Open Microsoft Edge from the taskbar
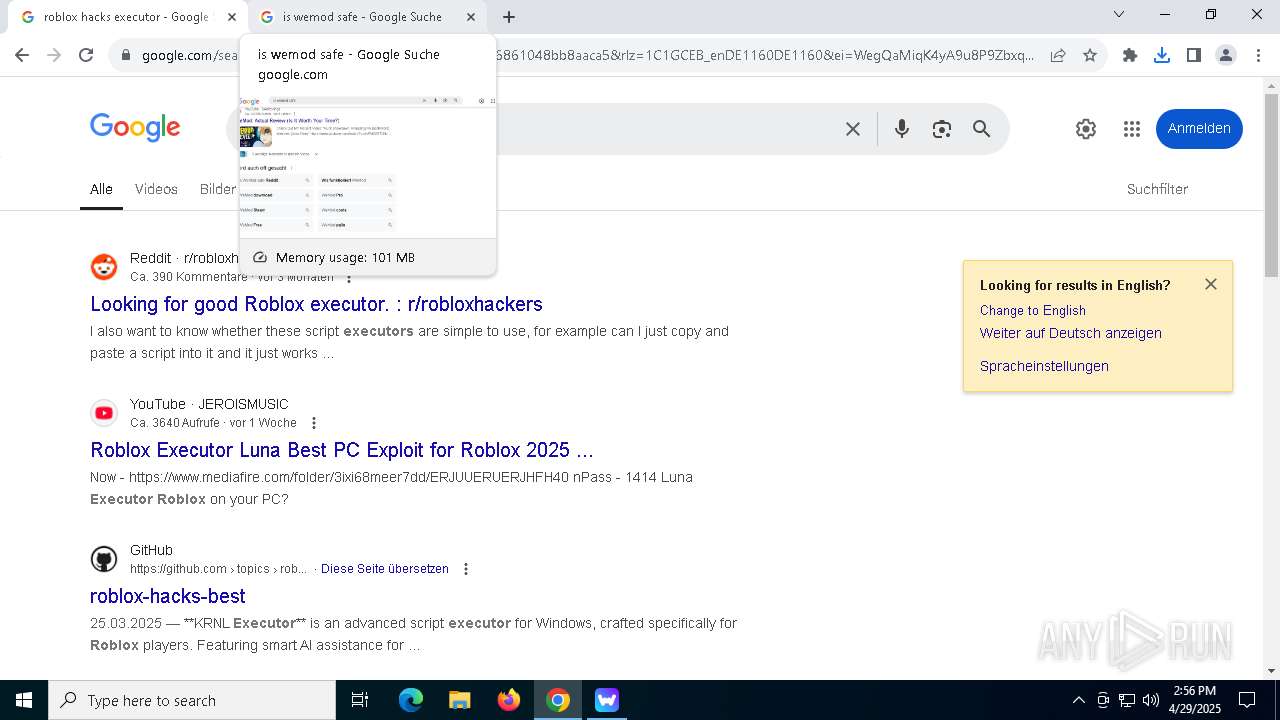Viewport: 1280px width, 720px height. [x=411, y=700]
